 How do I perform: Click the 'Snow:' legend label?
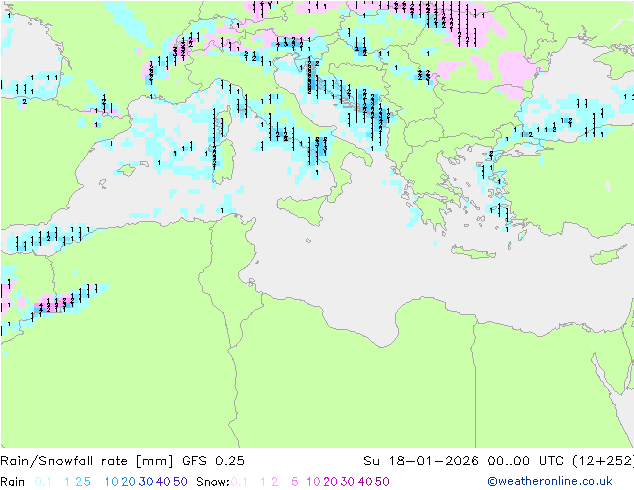pos(213,482)
